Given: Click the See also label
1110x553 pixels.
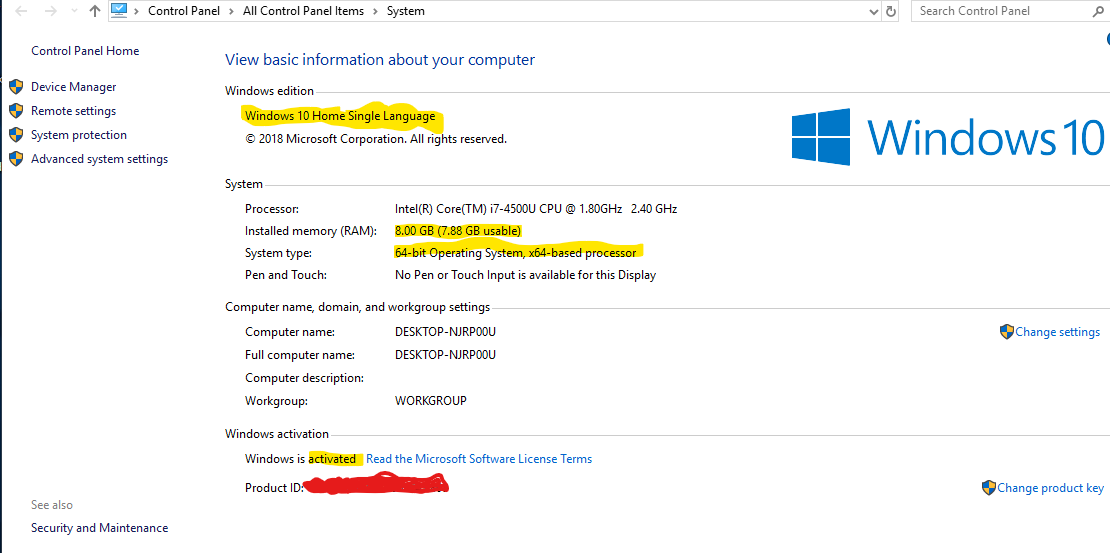Looking at the screenshot, I should pyautogui.click(x=52, y=505).
